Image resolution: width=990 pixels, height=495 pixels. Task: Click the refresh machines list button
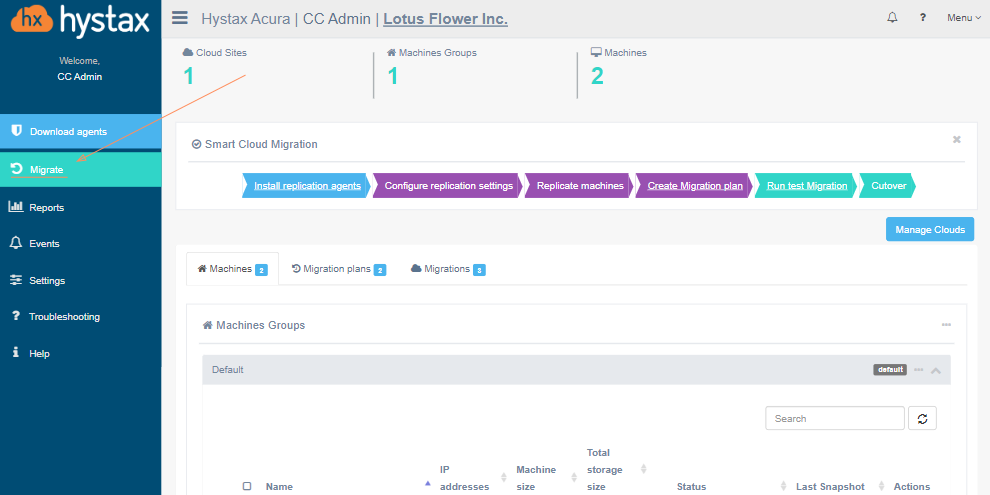pyautogui.click(x=922, y=419)
